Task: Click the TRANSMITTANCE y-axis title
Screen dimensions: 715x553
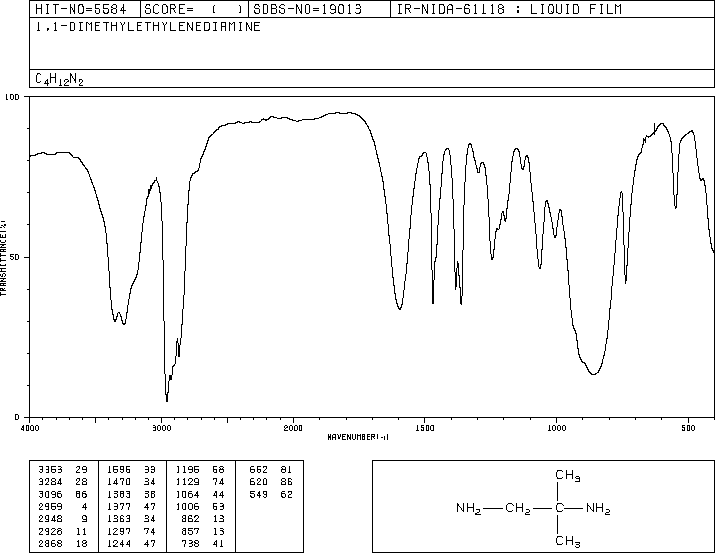Action: click(x=3, y=258)
